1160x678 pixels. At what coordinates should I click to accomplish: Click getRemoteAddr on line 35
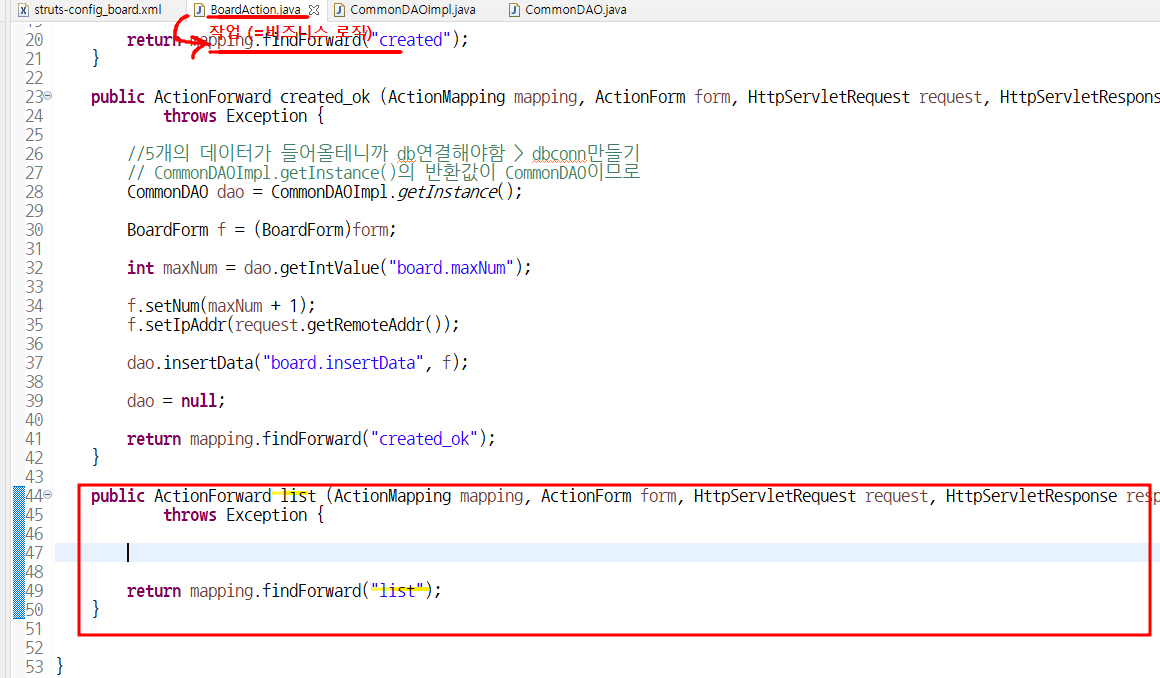[365, 325]
